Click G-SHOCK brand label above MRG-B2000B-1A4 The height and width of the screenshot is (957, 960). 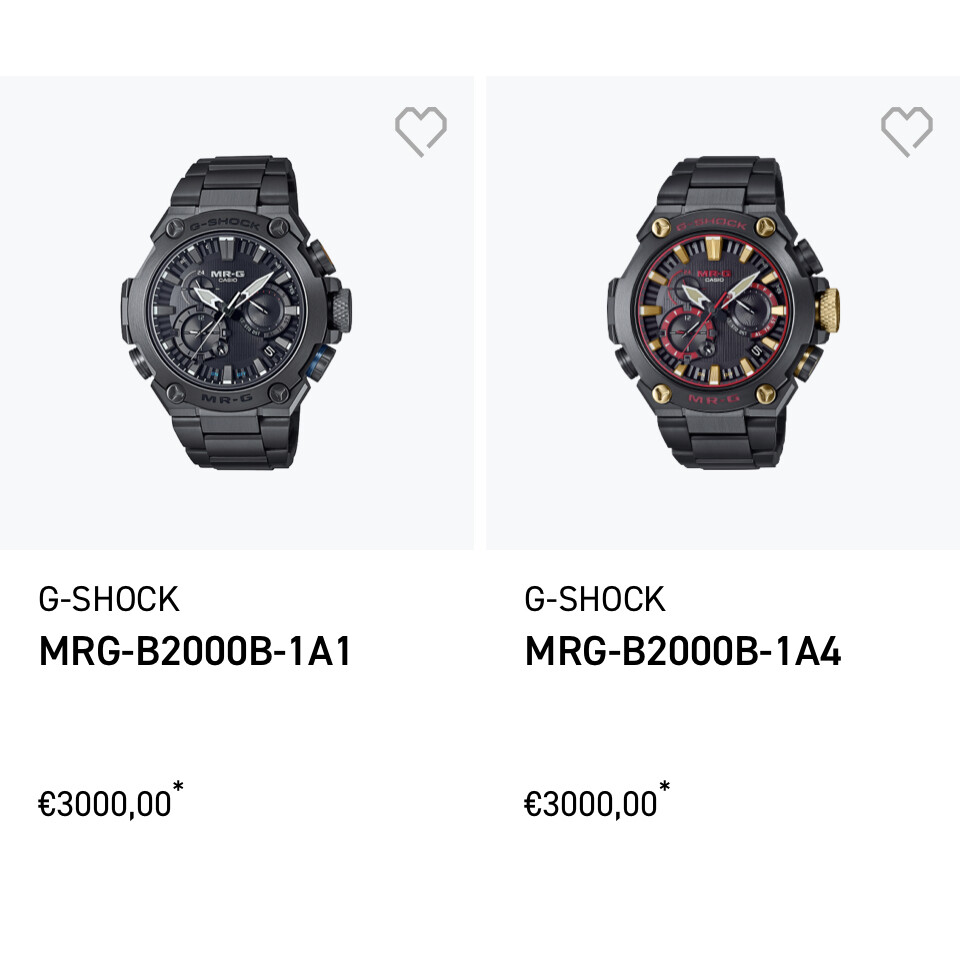point(594,599)
